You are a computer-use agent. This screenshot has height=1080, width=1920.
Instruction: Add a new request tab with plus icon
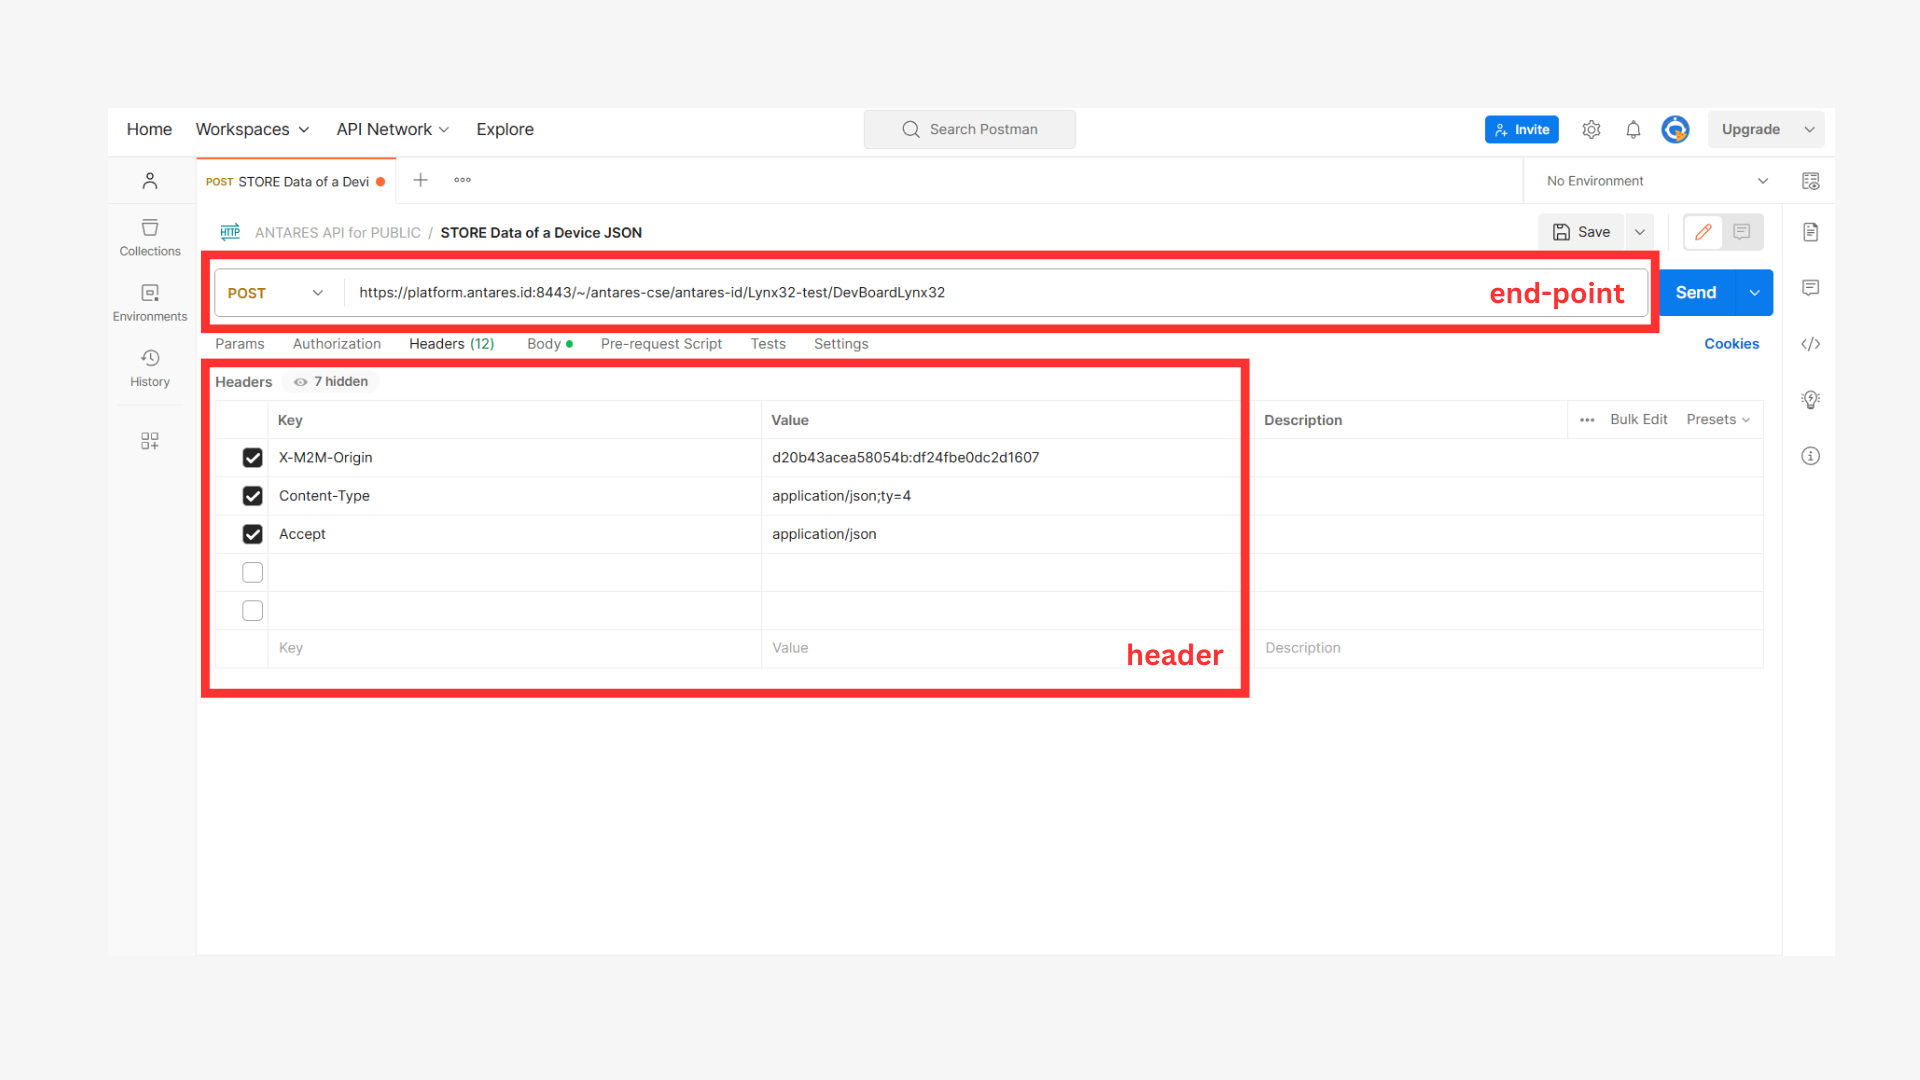(x=420, y=180)
